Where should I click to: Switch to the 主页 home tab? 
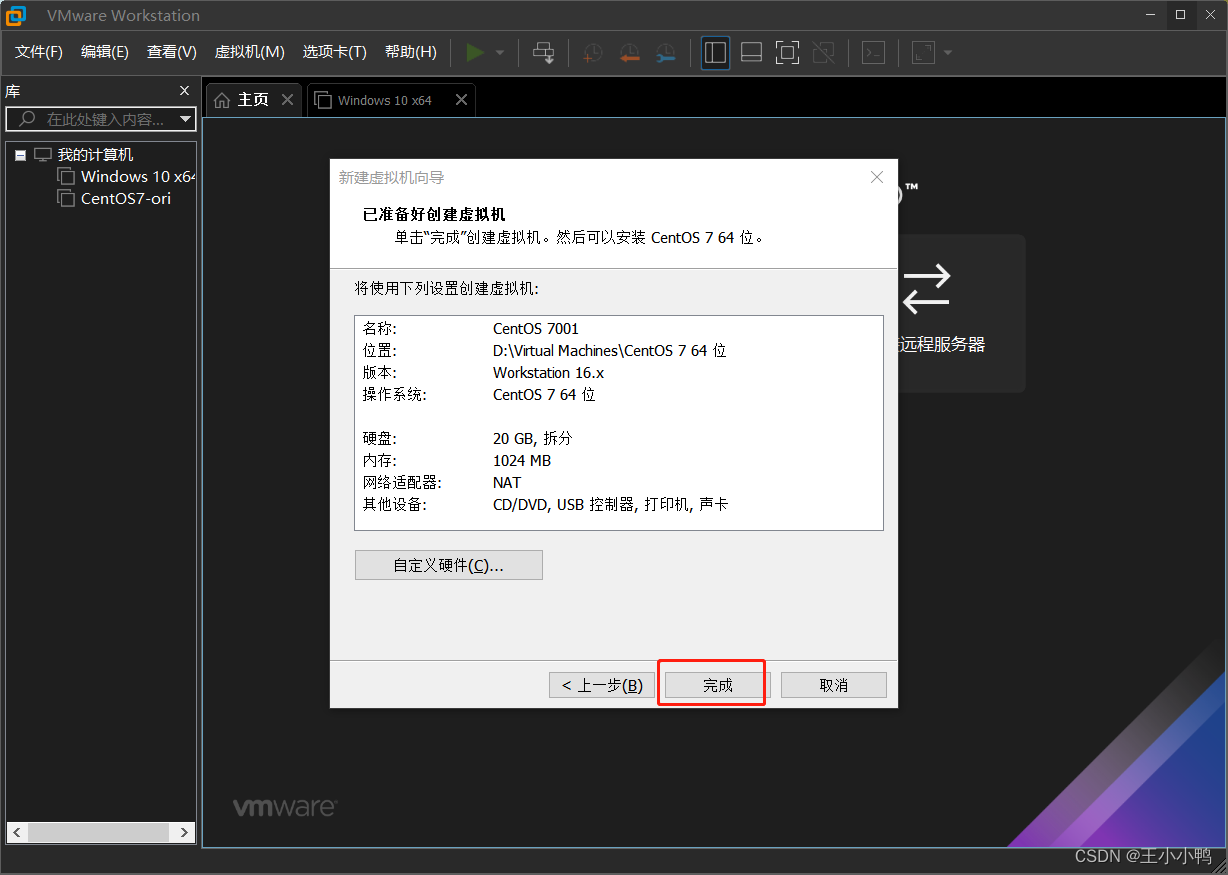pos(253,100)
